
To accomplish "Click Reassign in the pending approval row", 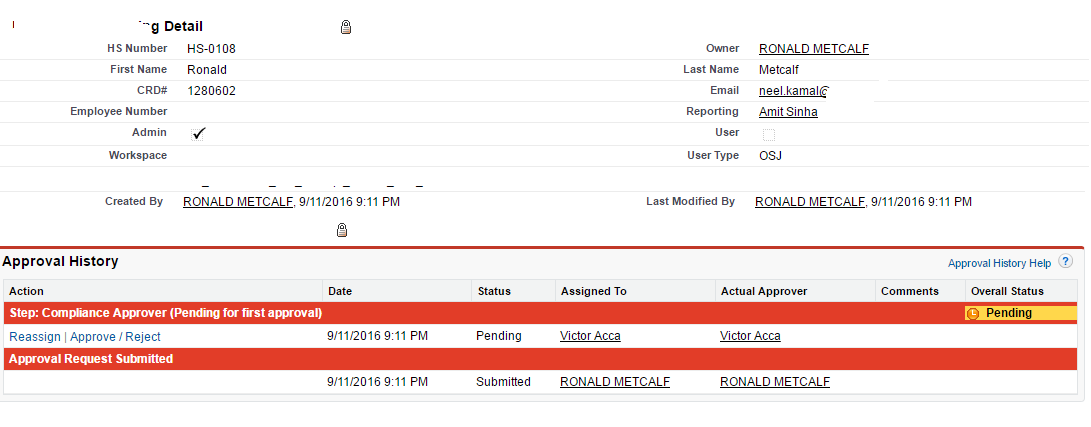I will click(x=35, y=337).
